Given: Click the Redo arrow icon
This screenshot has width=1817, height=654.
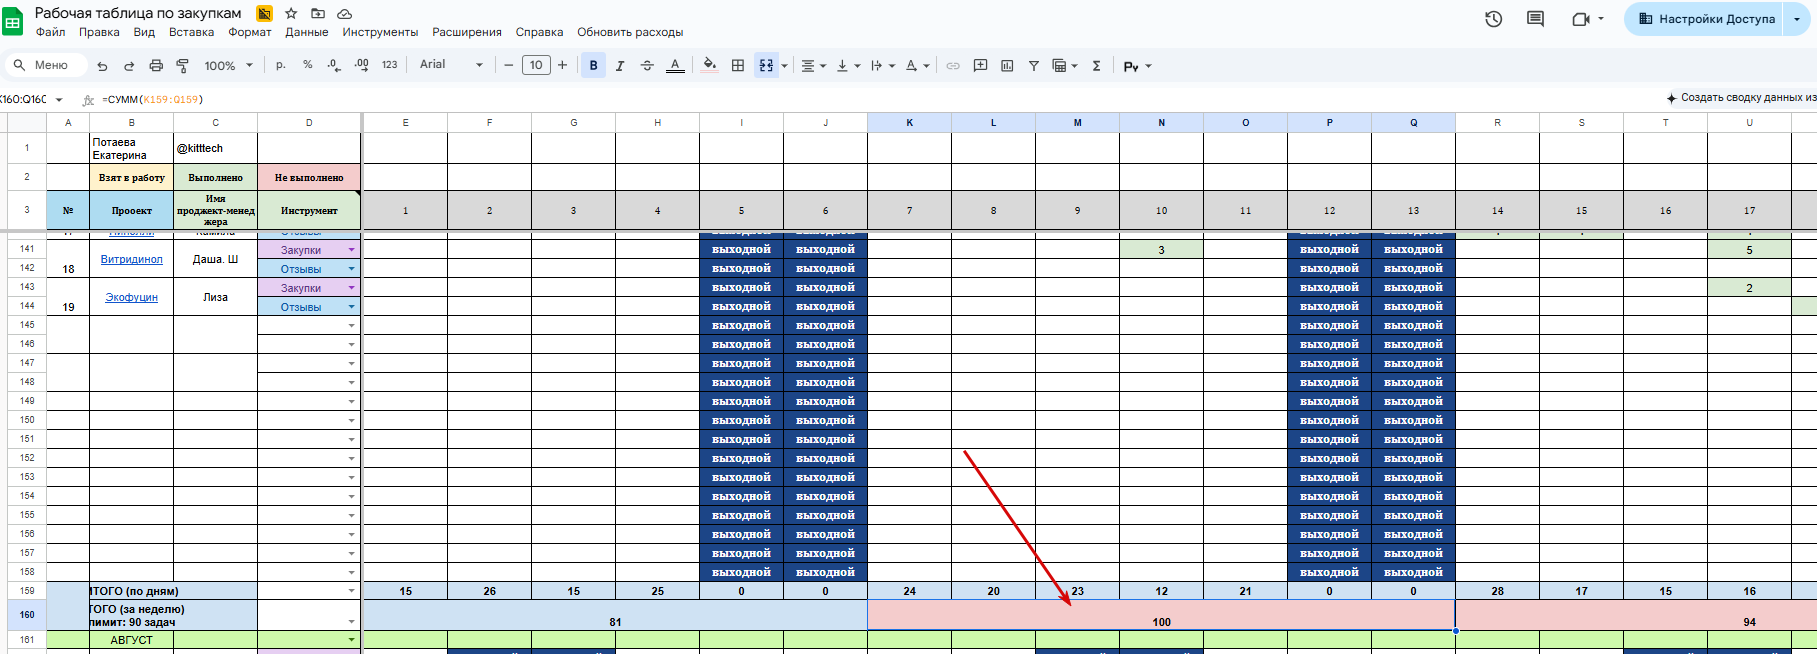Looking at the screenshot, I should click(x=129, y=66).
